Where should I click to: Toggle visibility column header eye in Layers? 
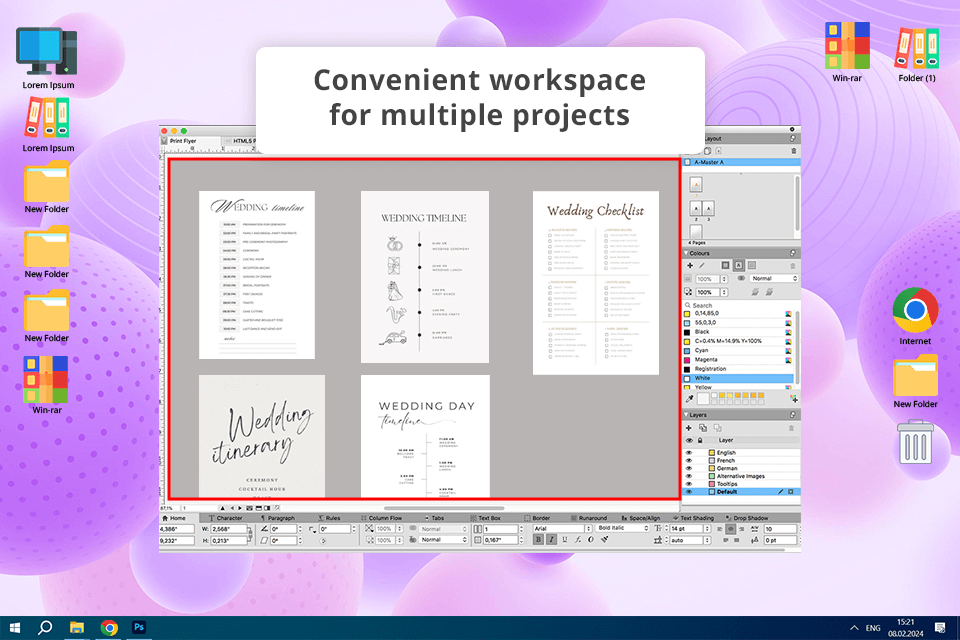coord(689,440)
